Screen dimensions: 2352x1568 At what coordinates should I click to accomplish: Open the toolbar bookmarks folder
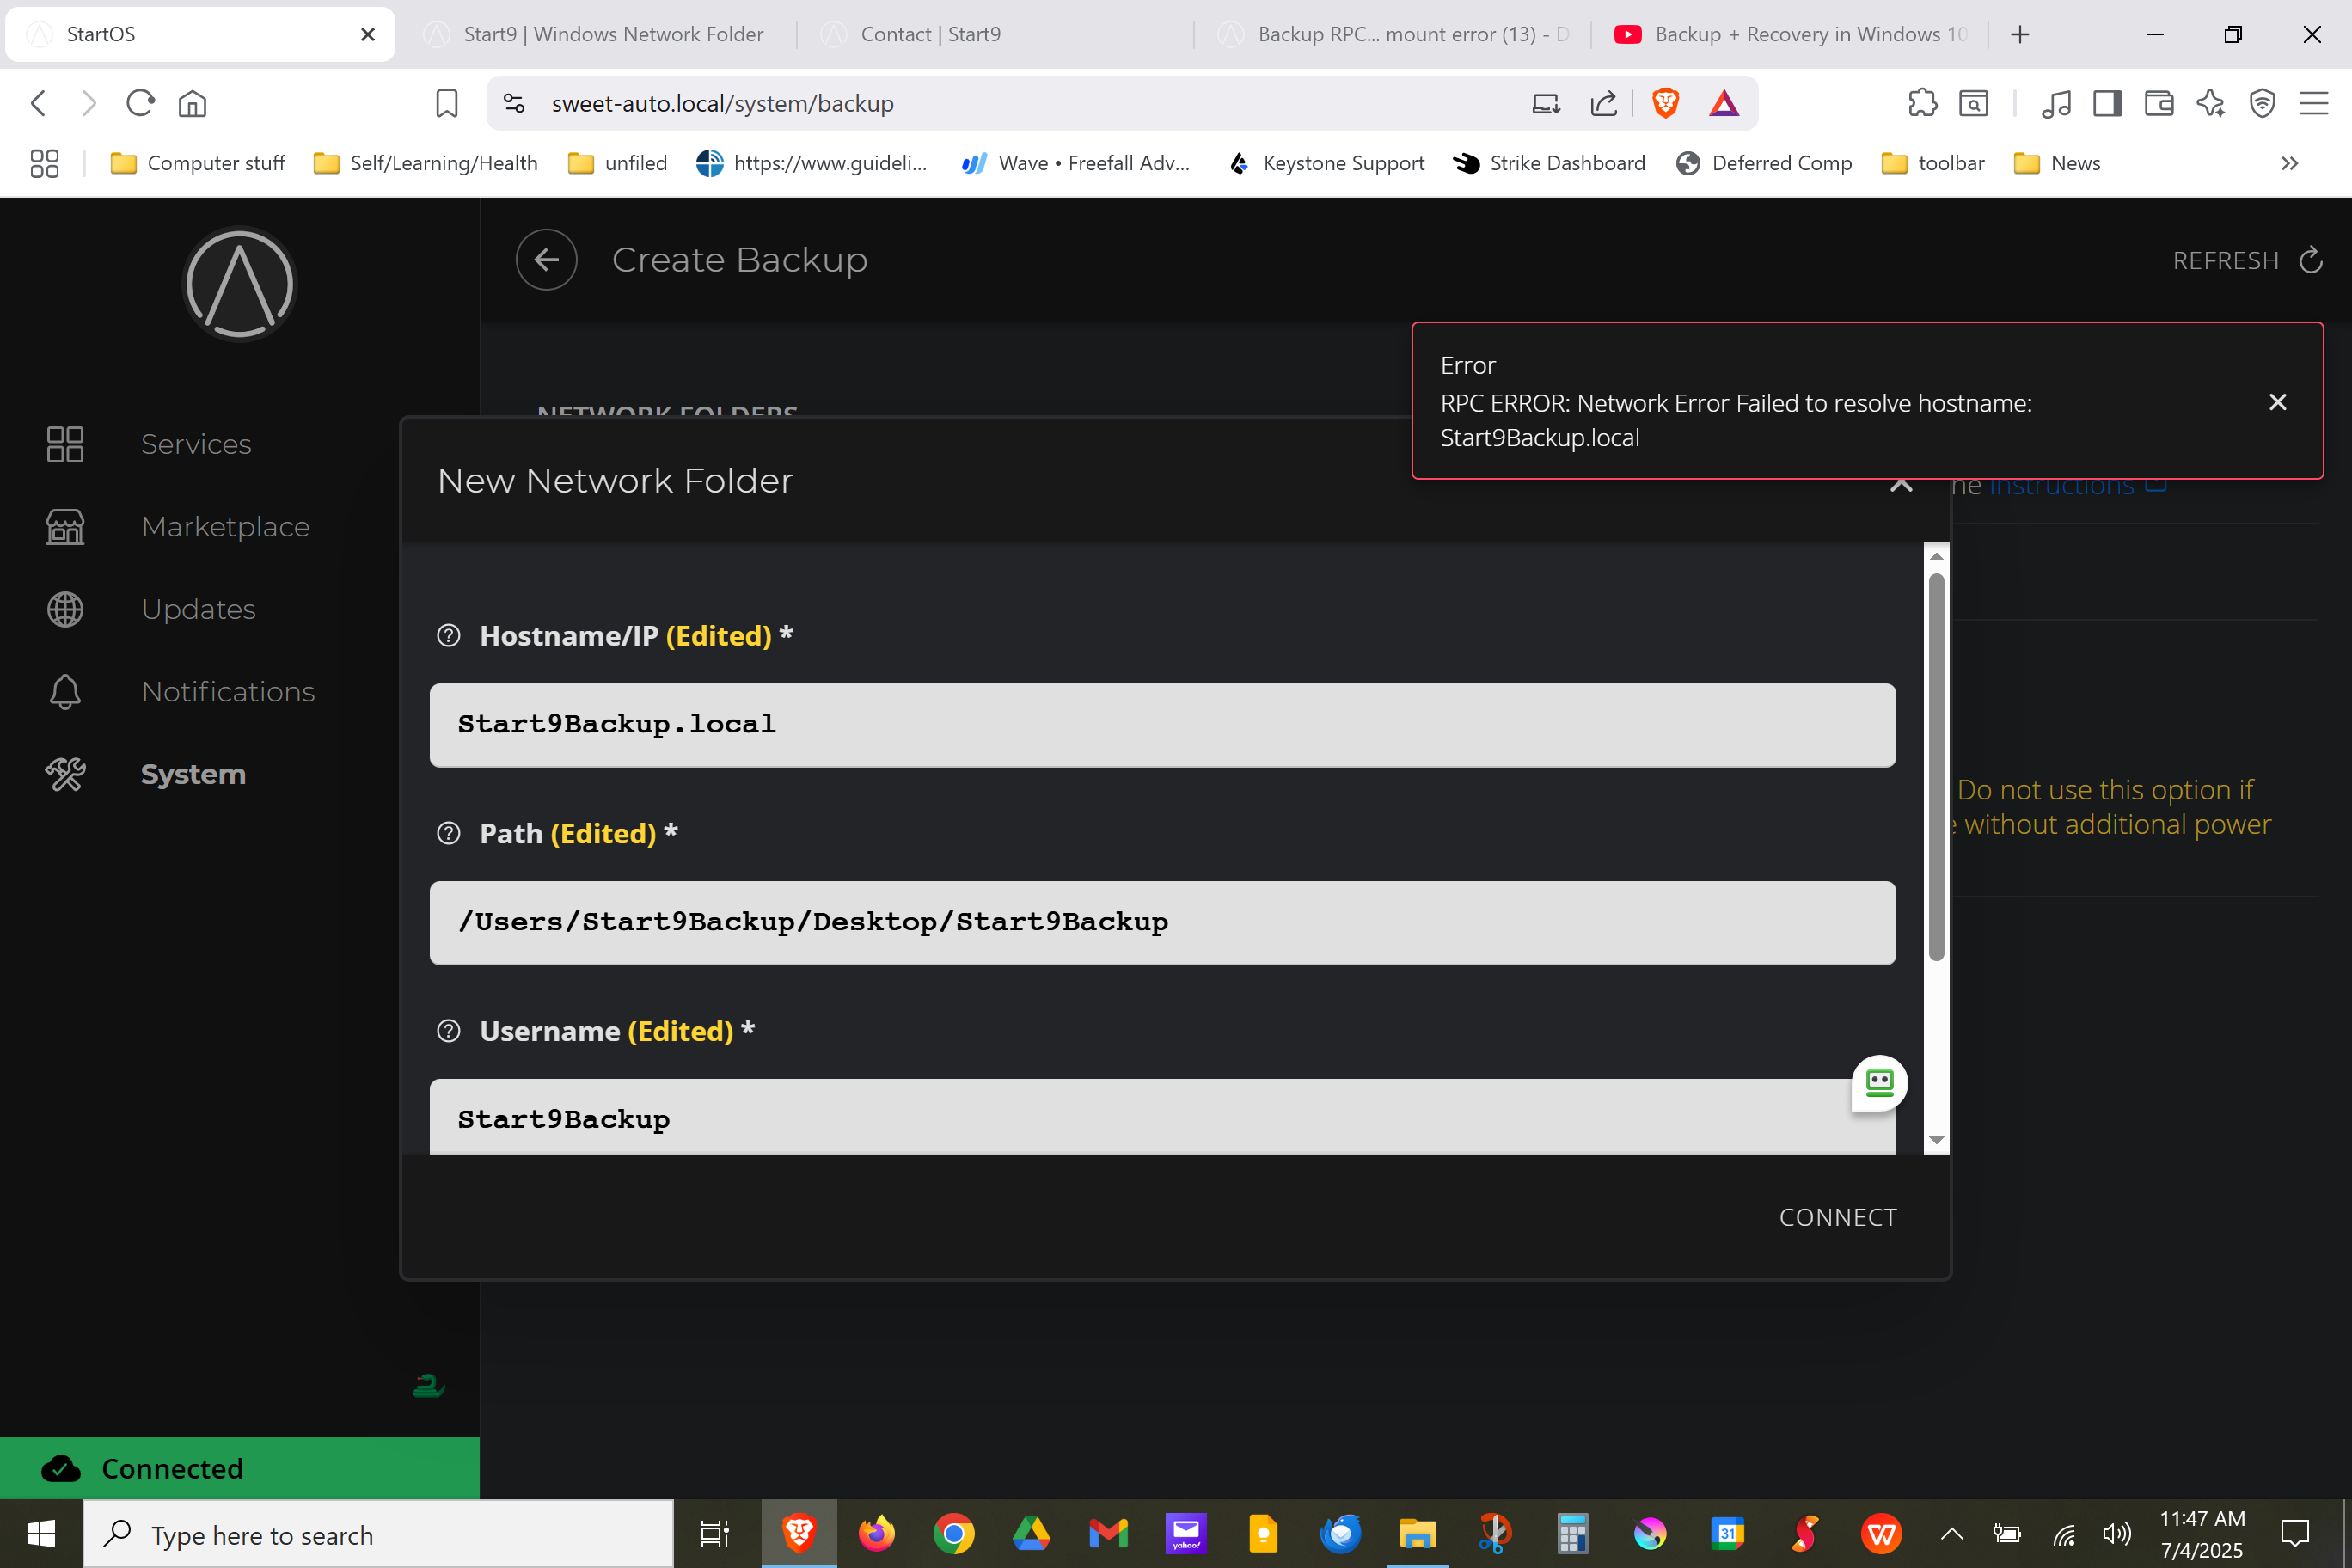(1933, 163)
